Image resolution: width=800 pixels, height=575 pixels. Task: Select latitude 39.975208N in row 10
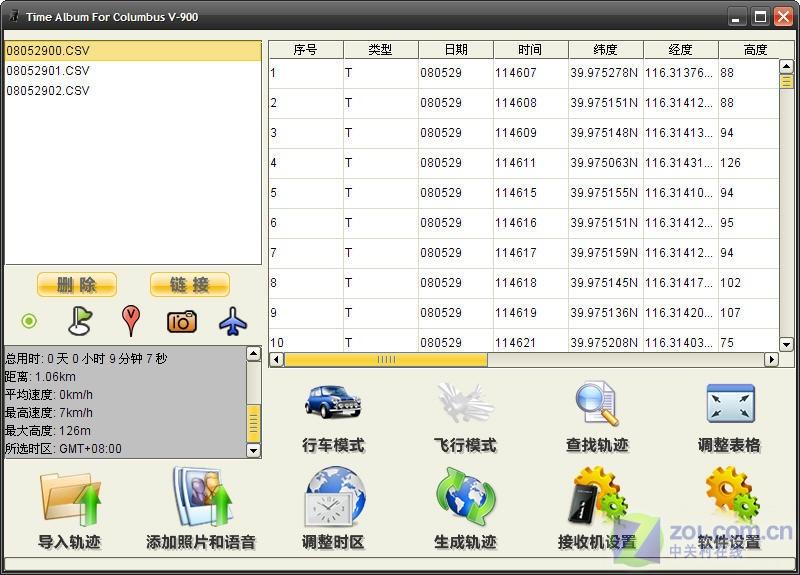[x=604, y=343]
